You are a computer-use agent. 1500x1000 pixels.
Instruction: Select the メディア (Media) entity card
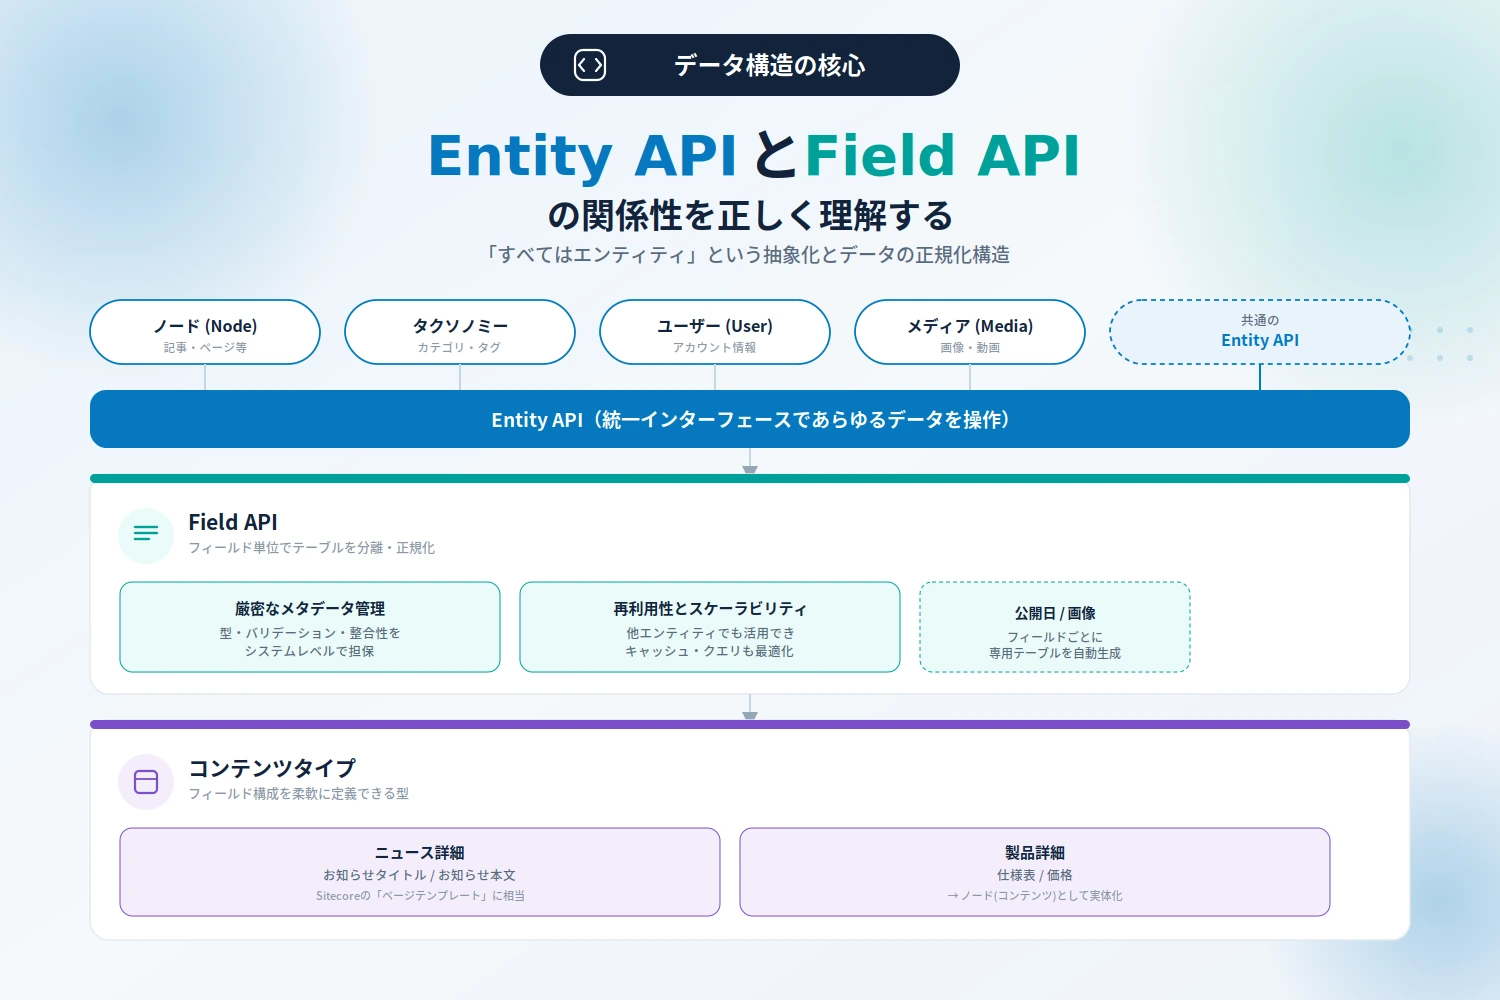[x=970, y=332]
